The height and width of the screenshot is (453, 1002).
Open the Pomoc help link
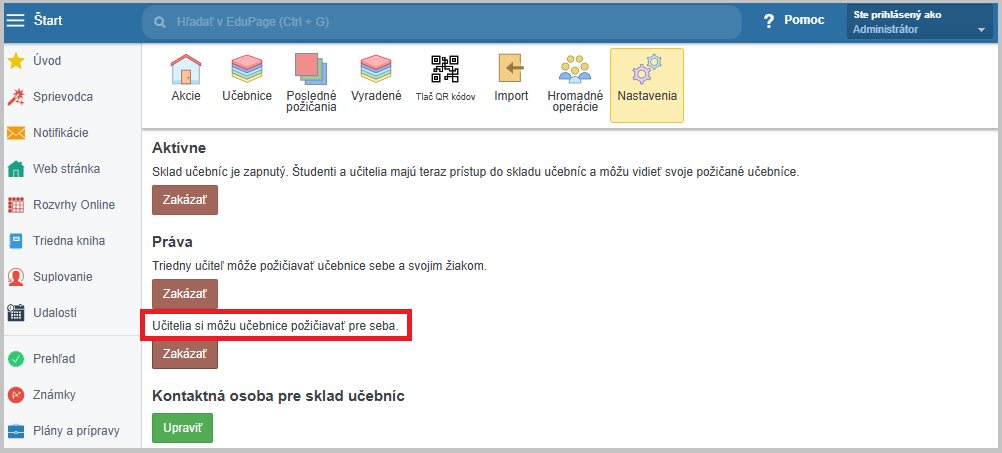[804, 20]
